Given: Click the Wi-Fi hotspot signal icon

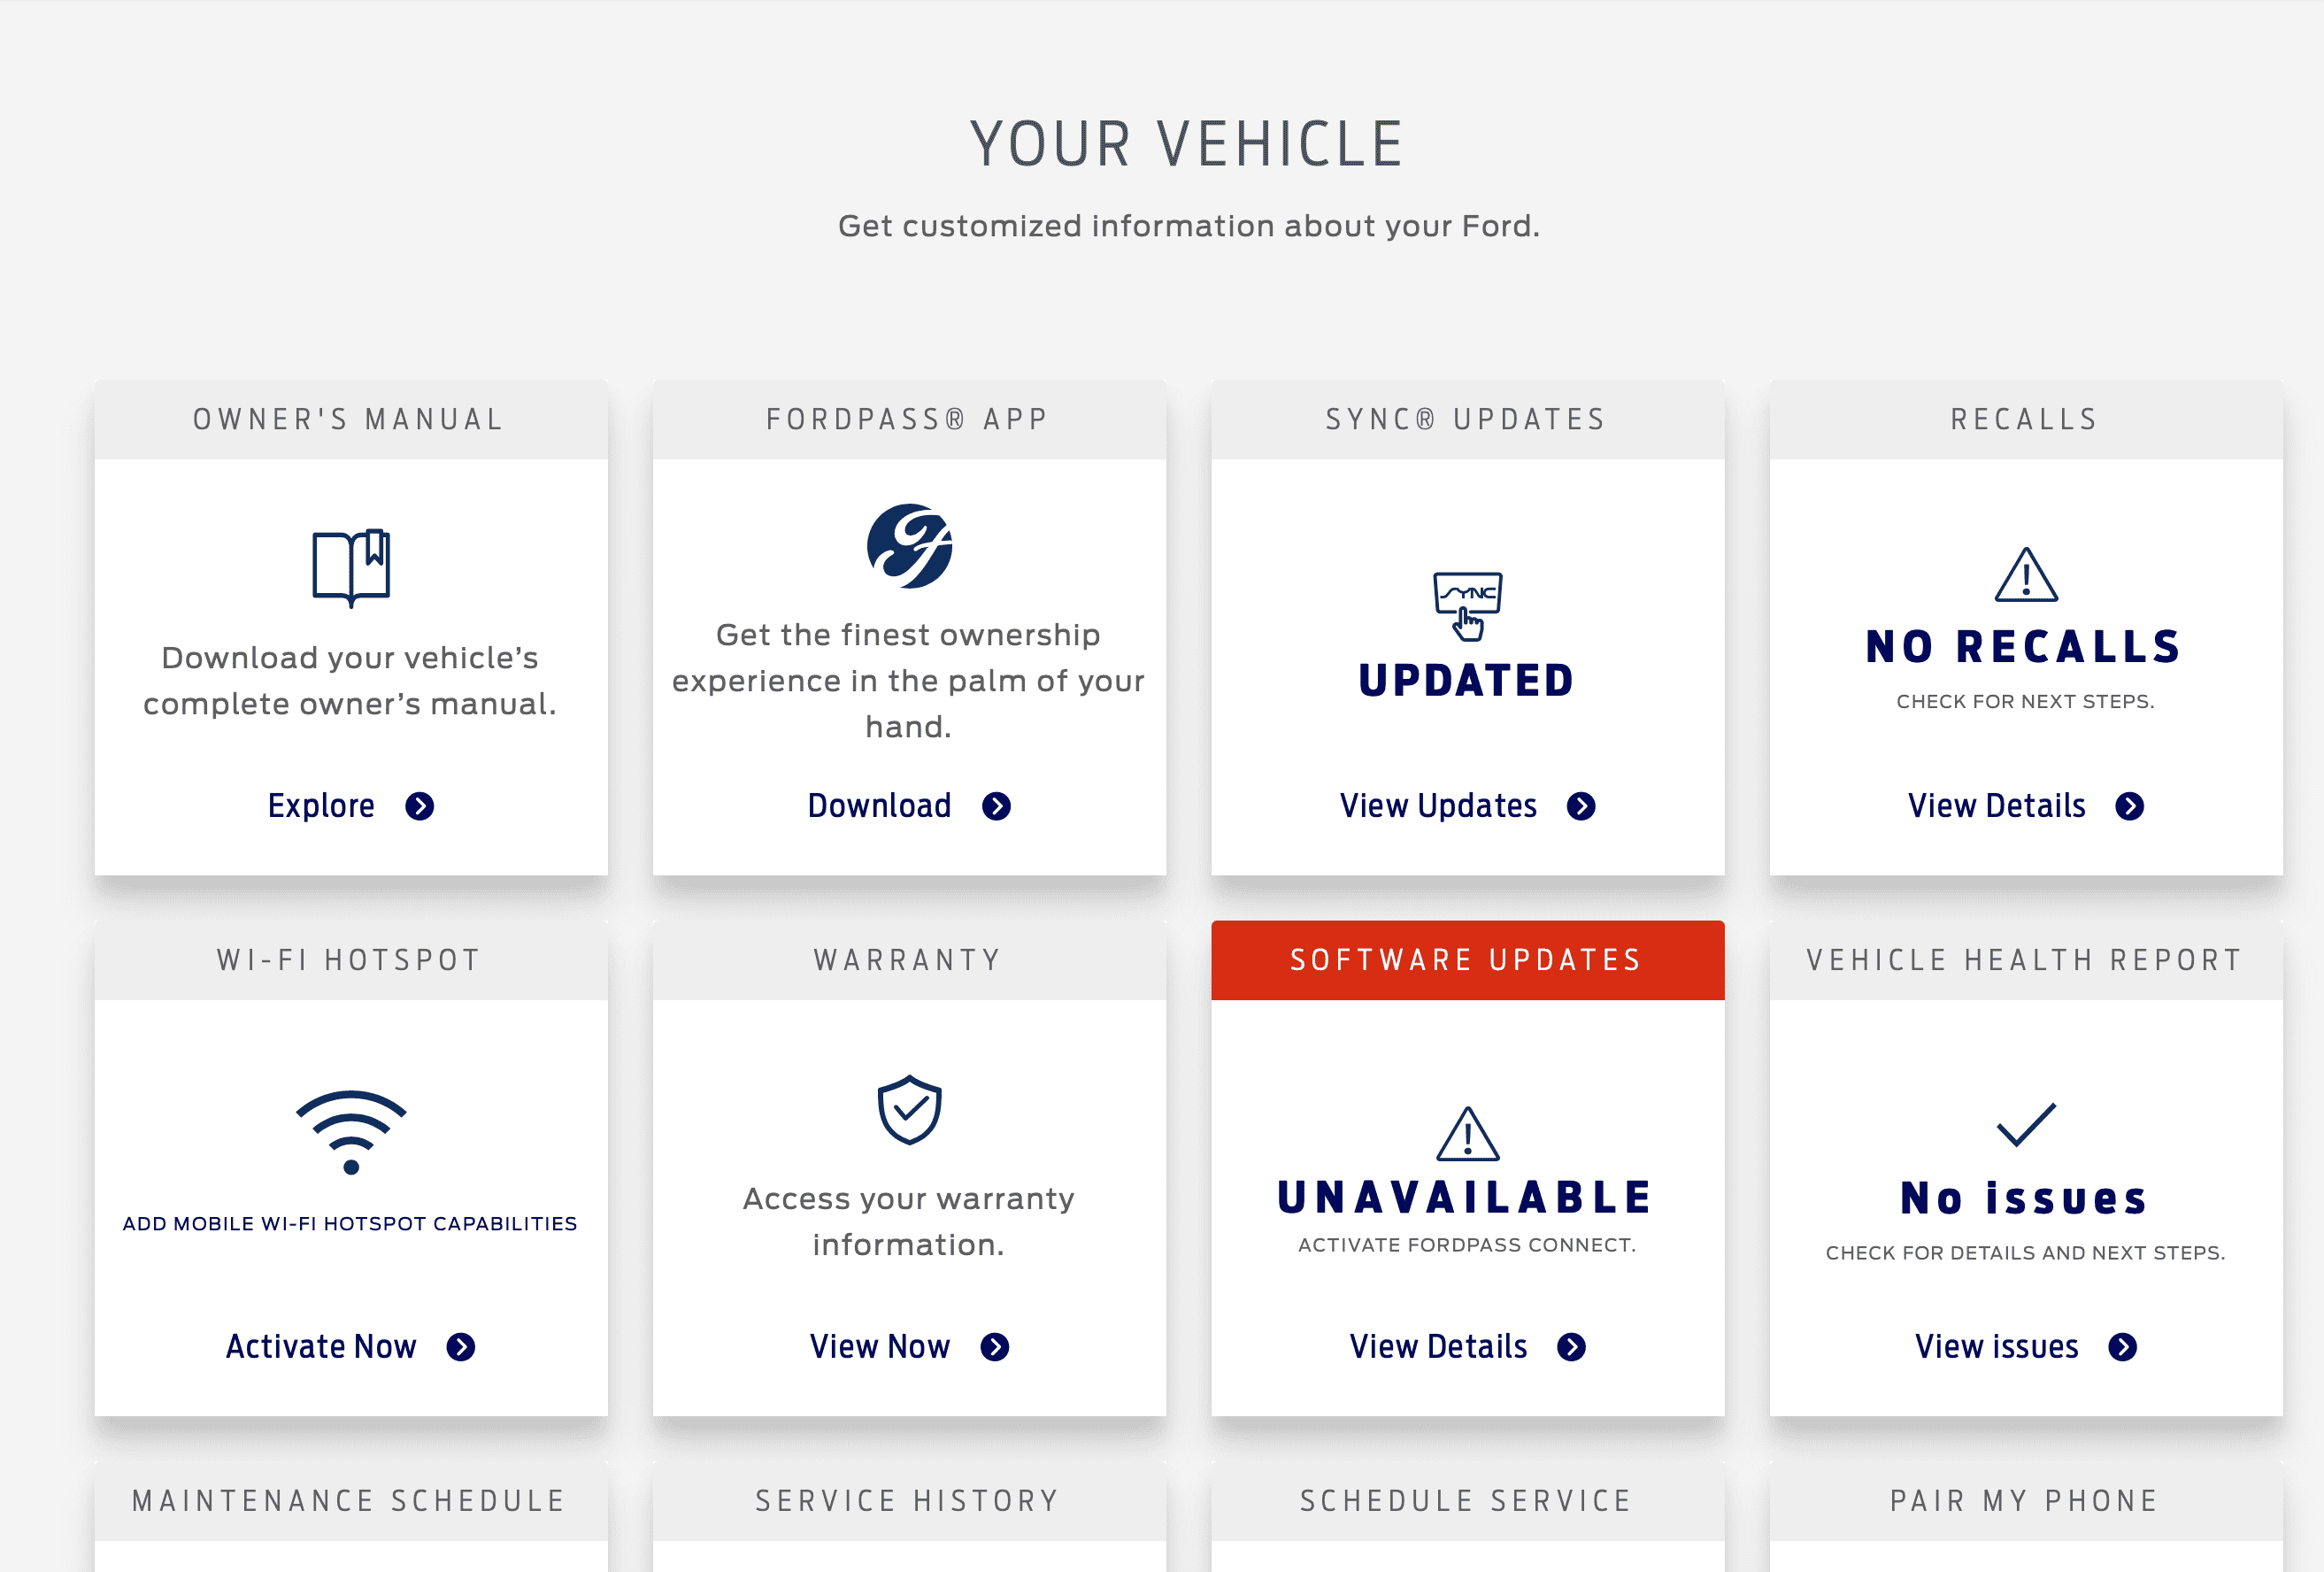Looking at the screenshot, I should (x=351, y=1132).
